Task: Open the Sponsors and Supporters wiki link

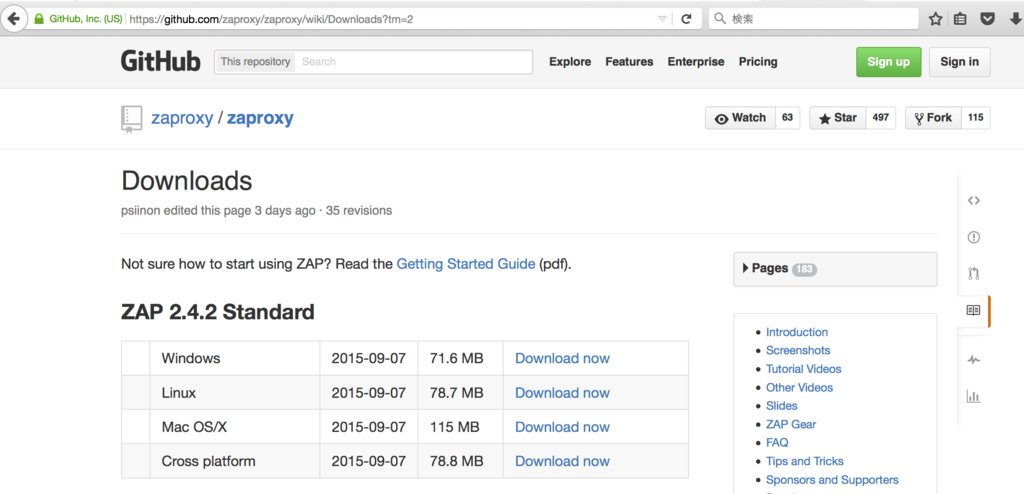Action: click(832, 480)
